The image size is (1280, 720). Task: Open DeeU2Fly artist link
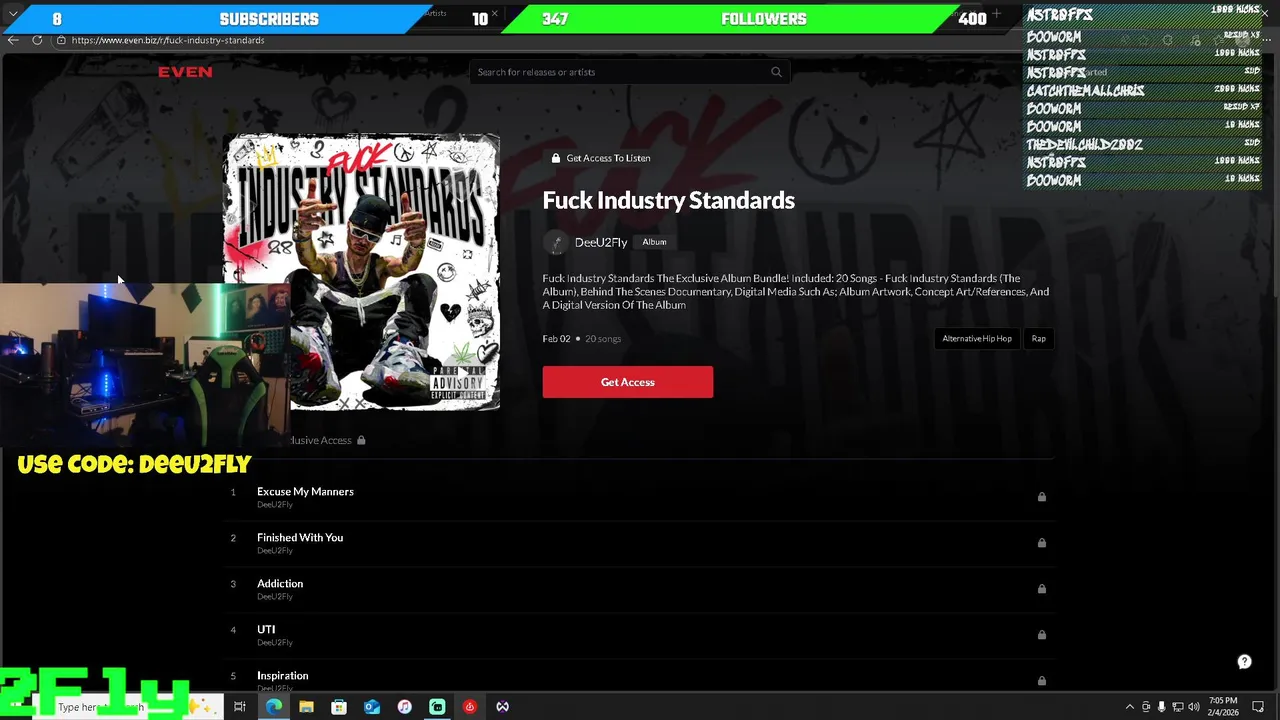[x=601, y=242]
